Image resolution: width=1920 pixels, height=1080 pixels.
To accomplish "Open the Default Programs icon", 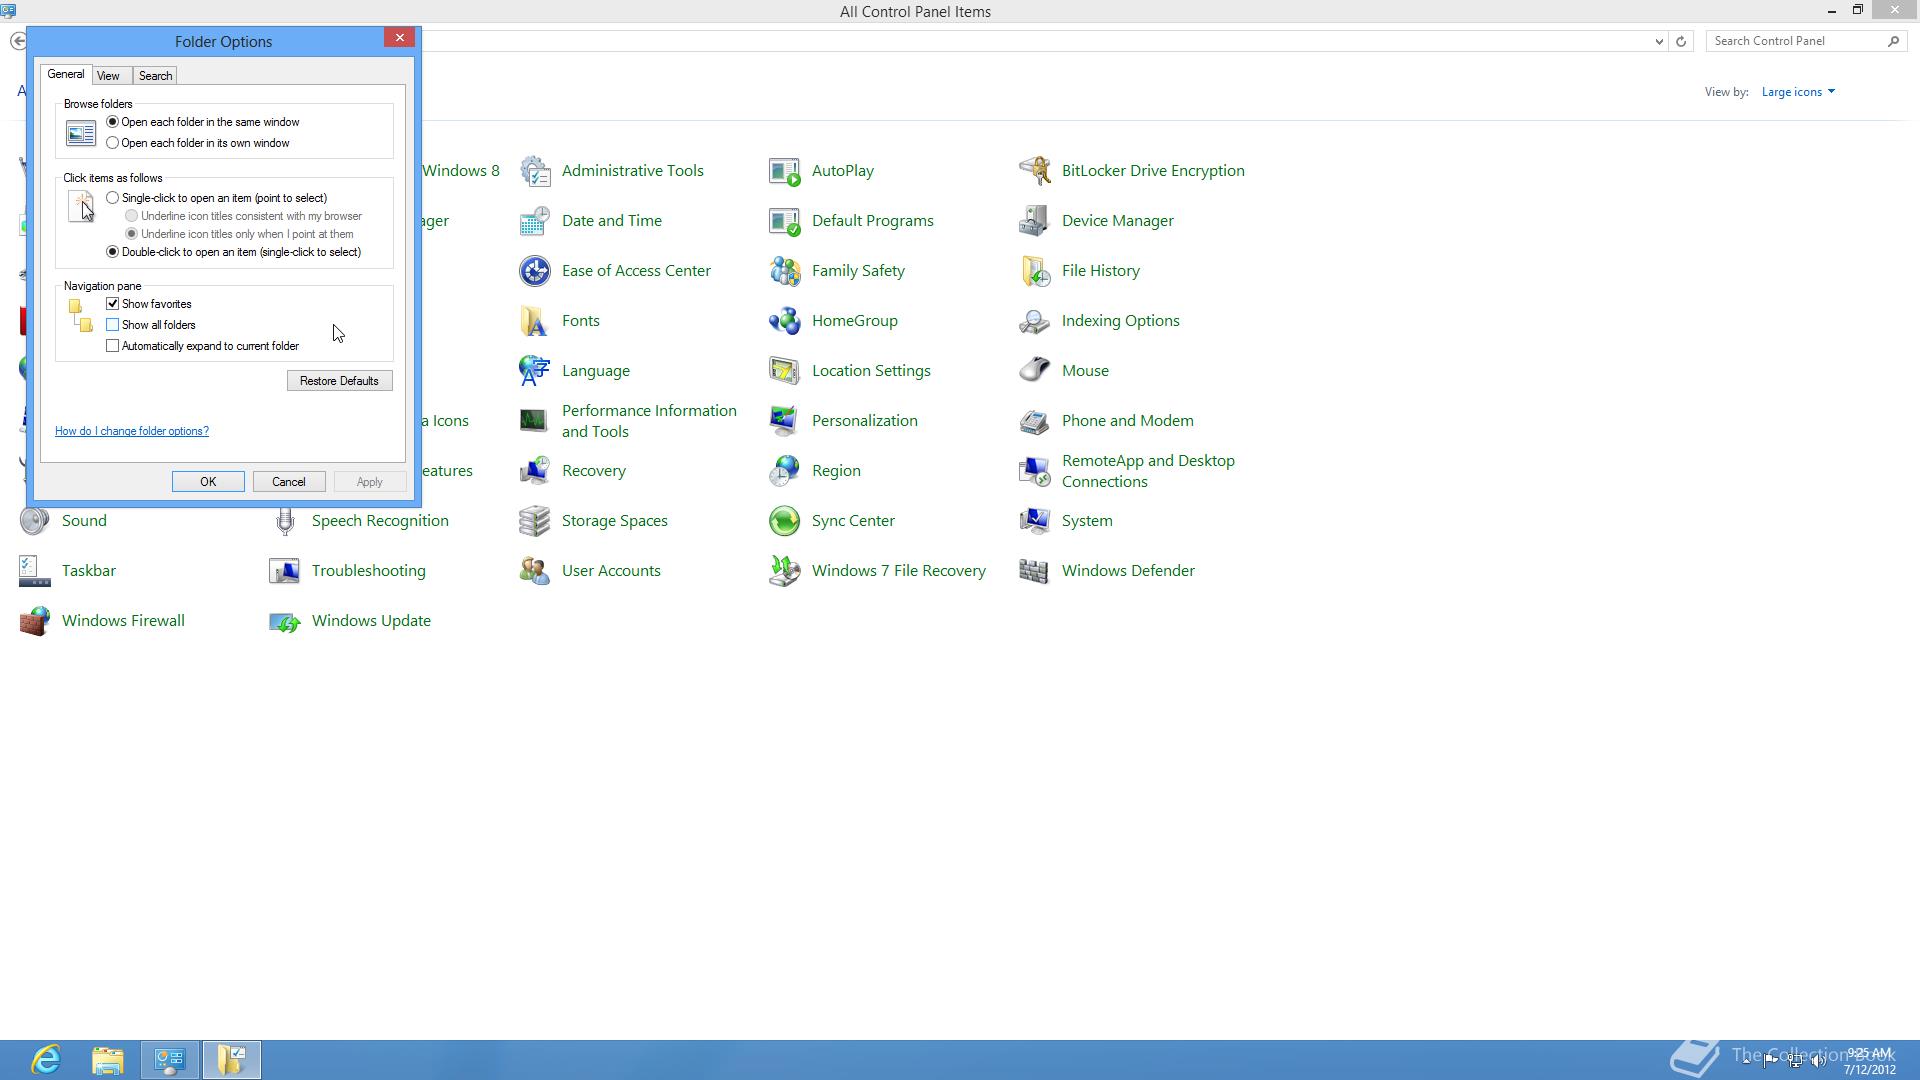I will pos(785,221).
